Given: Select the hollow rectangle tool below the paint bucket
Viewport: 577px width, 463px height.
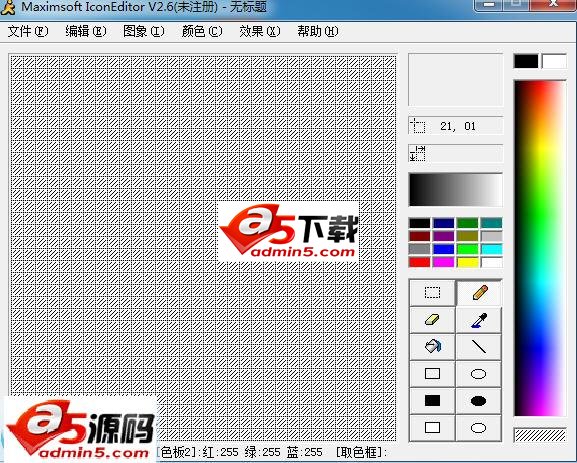Looking at the screenshot, I should click(x=432, y=374).
